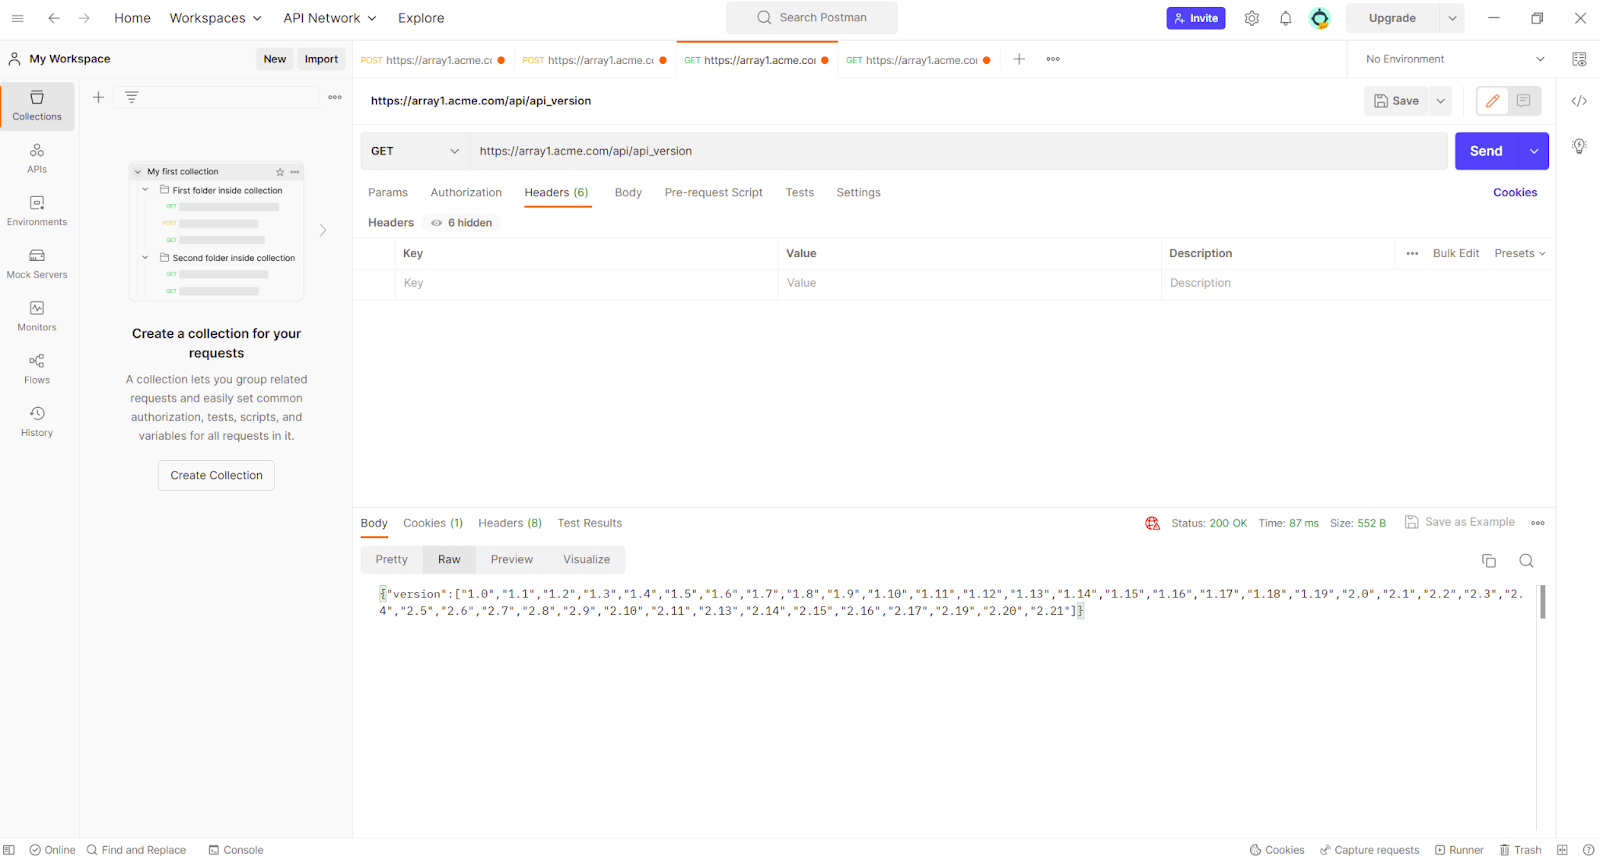
Task: Open the Save options dropdown arrow
Action: (x=1441, y=101)
